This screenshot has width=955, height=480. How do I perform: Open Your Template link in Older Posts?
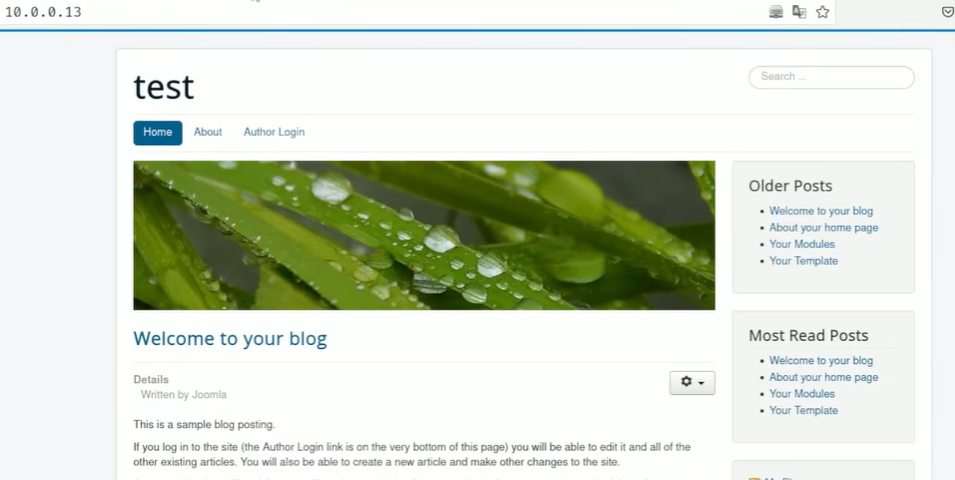(803, 261)
